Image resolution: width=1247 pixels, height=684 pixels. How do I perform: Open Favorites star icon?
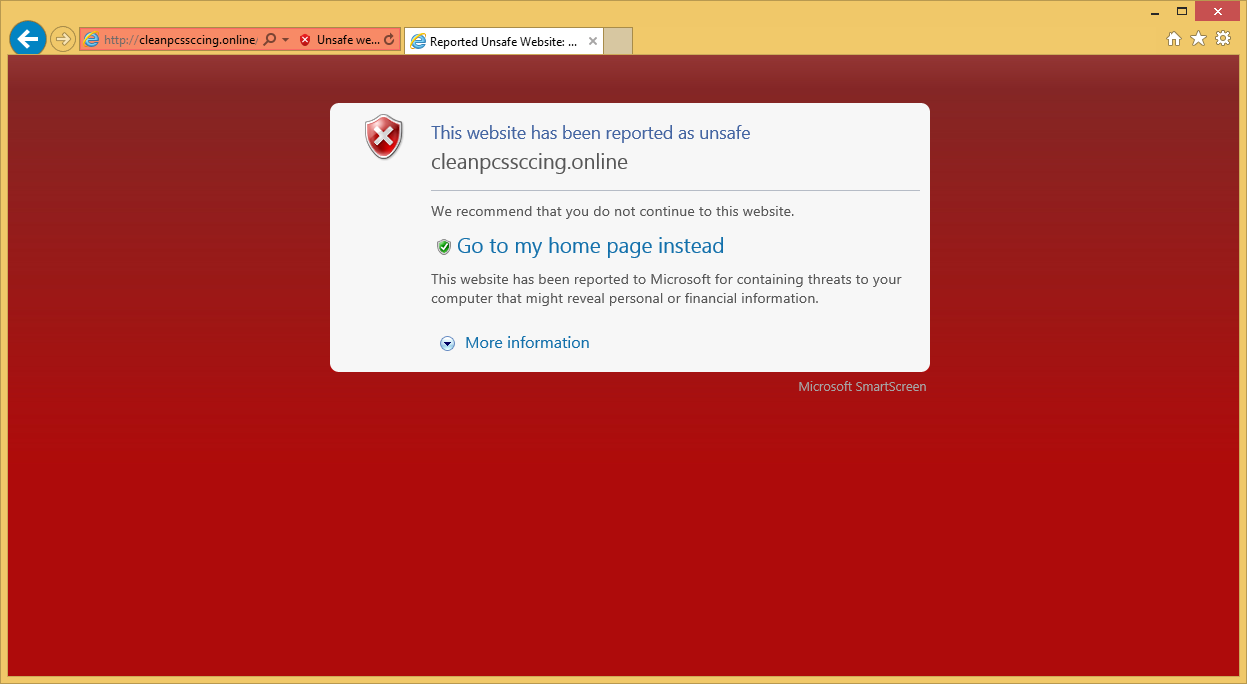tap(1199, 38)
